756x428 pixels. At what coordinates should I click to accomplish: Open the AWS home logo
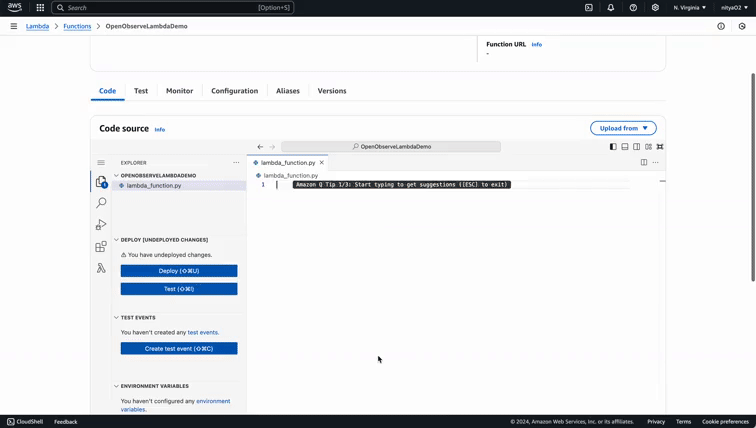coord(14,7)
